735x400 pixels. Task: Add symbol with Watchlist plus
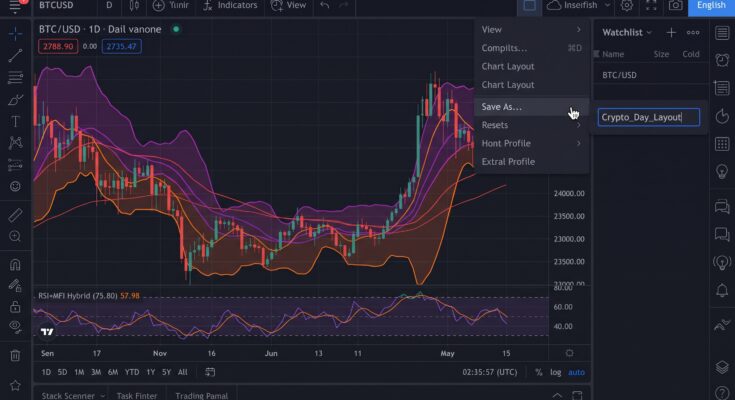point(671,32)
